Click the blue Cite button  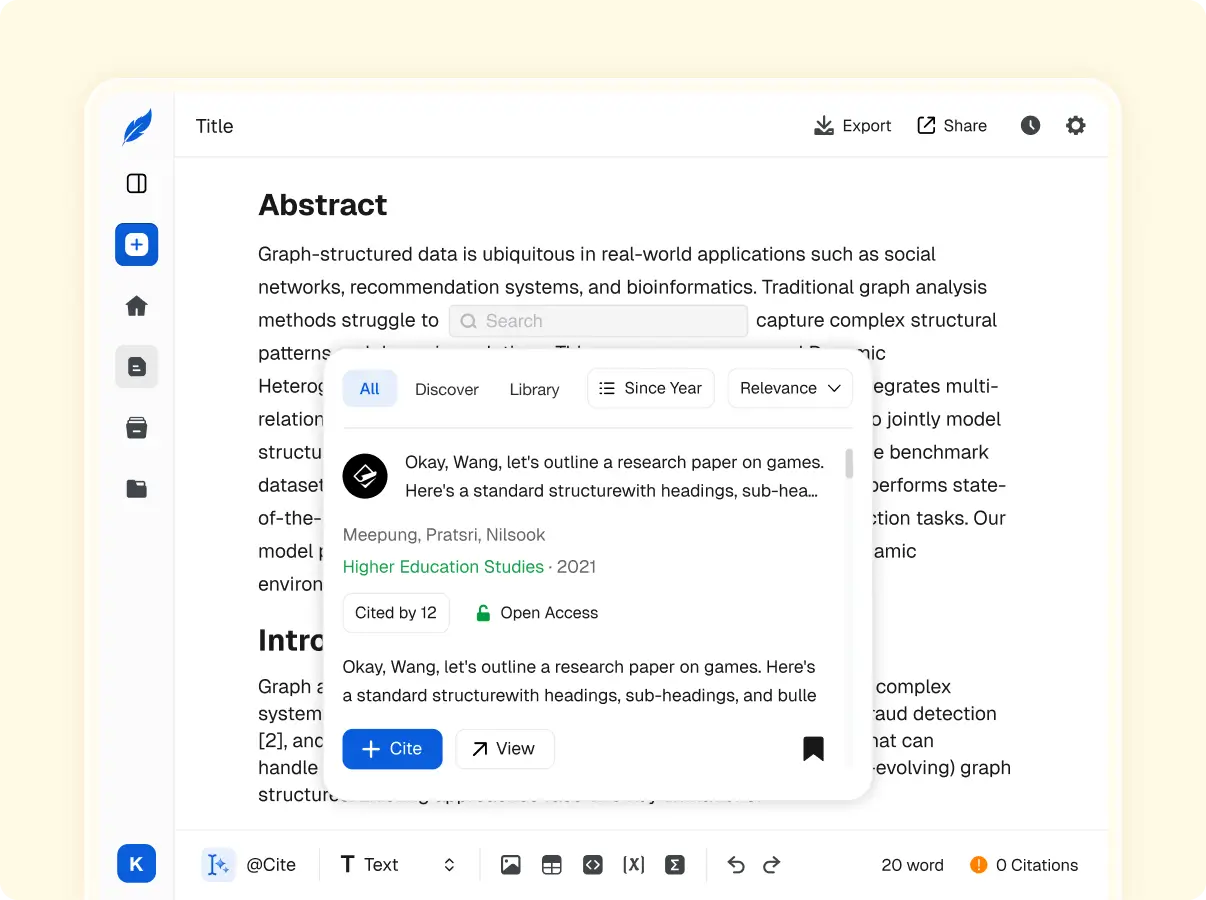click(x=392, y=749)
